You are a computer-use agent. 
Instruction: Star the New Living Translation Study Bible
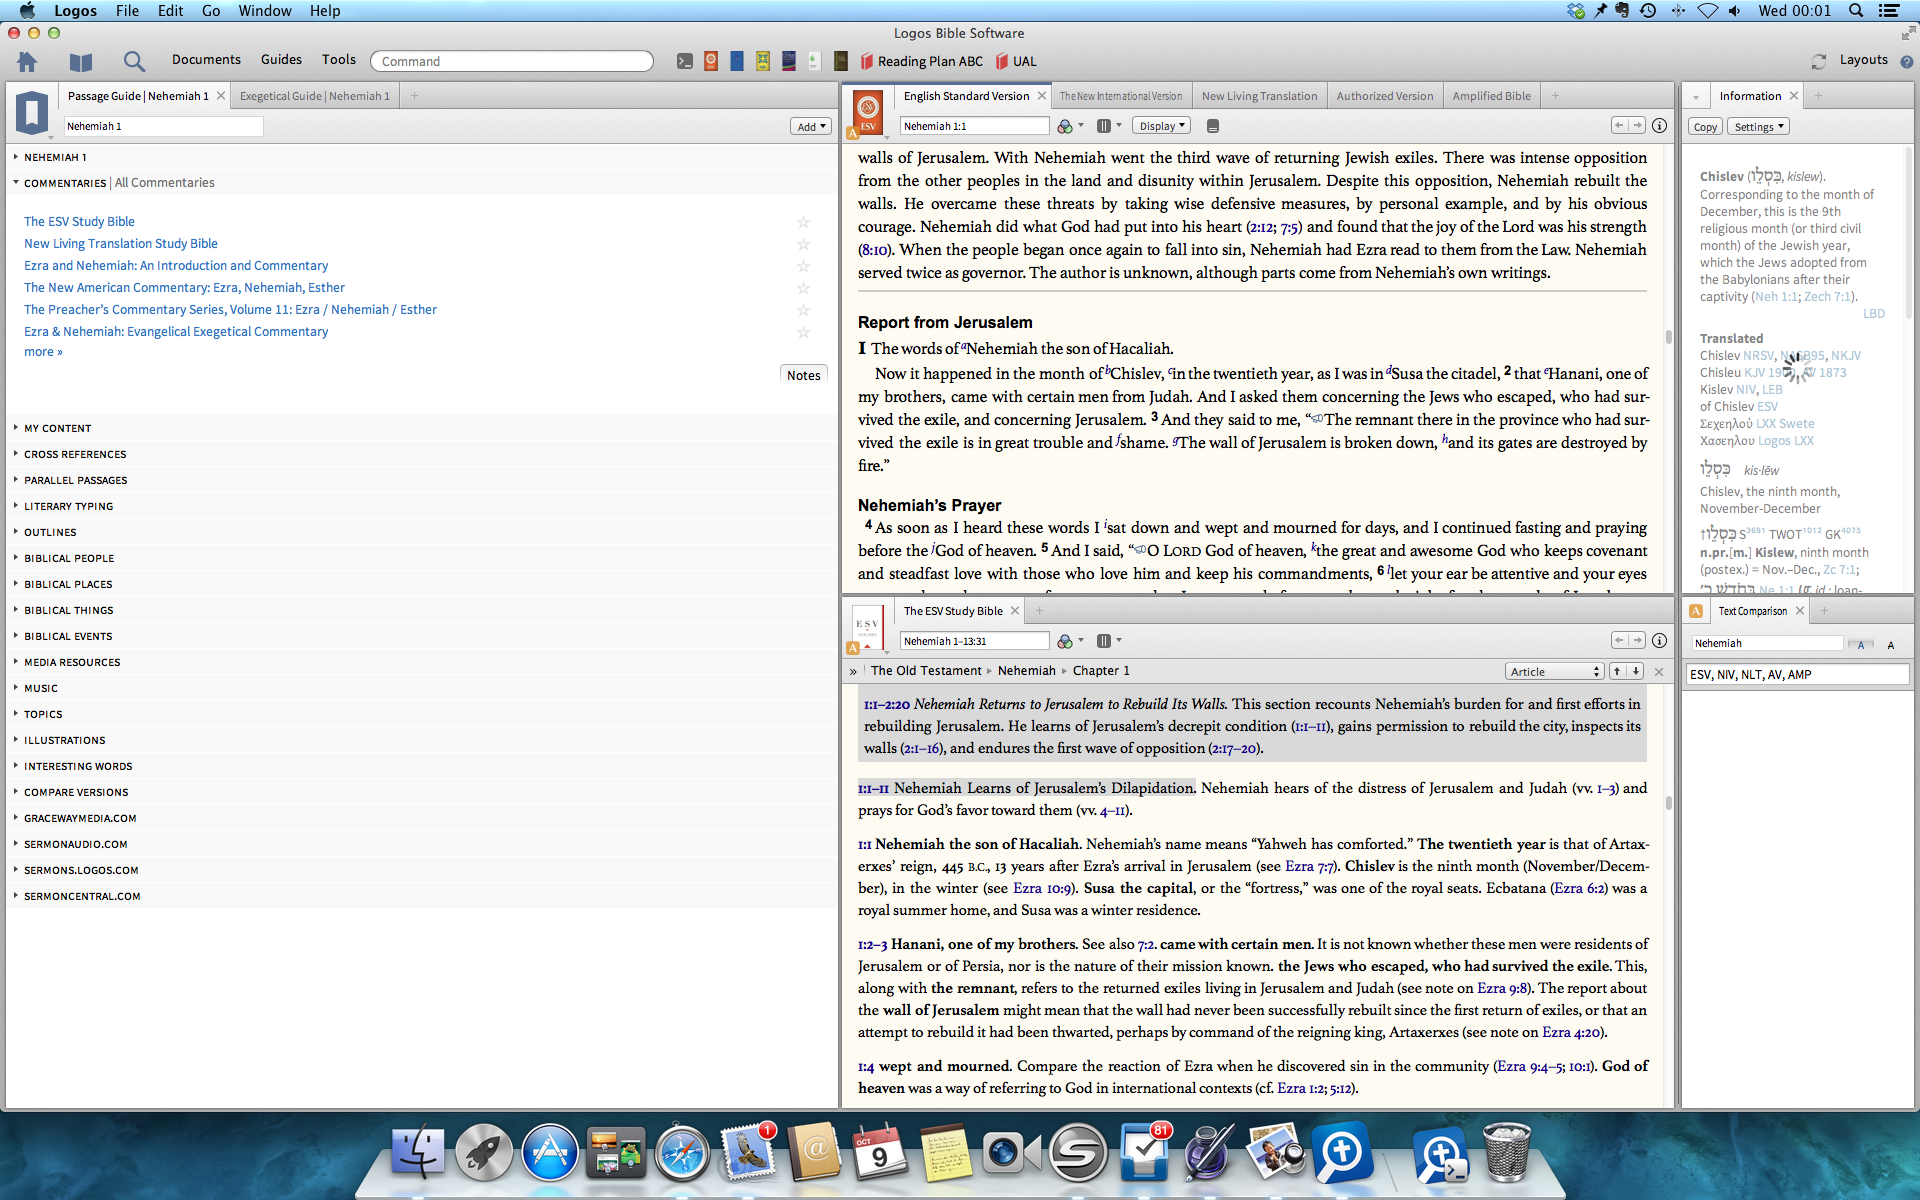click(803, 244)
